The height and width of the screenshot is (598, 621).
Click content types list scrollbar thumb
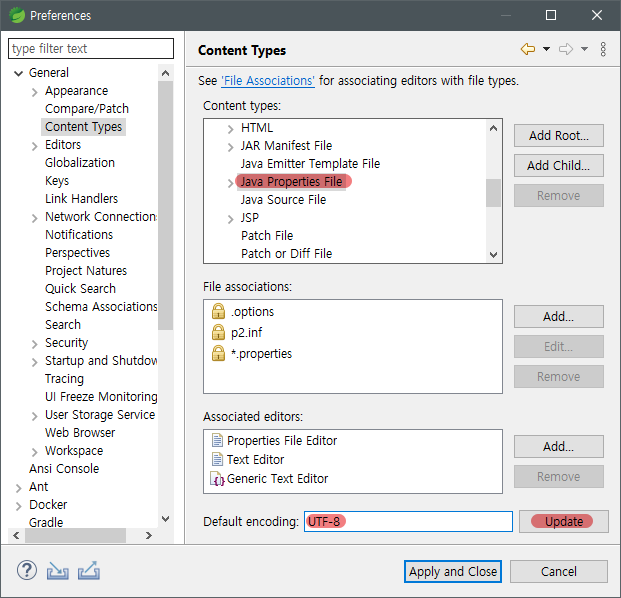tap(493, 193)
